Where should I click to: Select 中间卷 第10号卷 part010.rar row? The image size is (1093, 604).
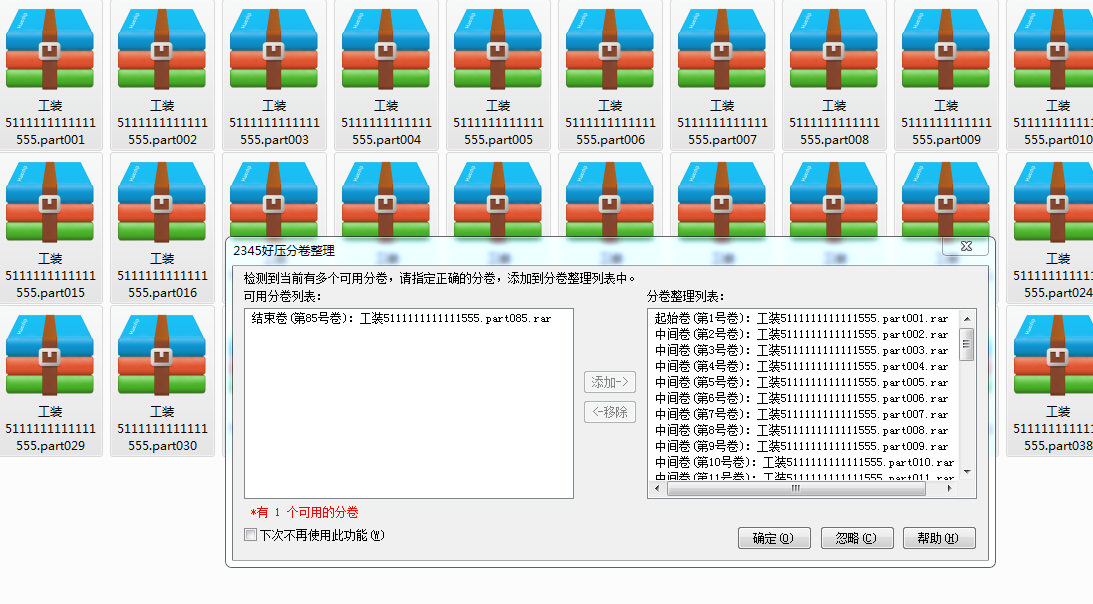[x=804, y=463]
